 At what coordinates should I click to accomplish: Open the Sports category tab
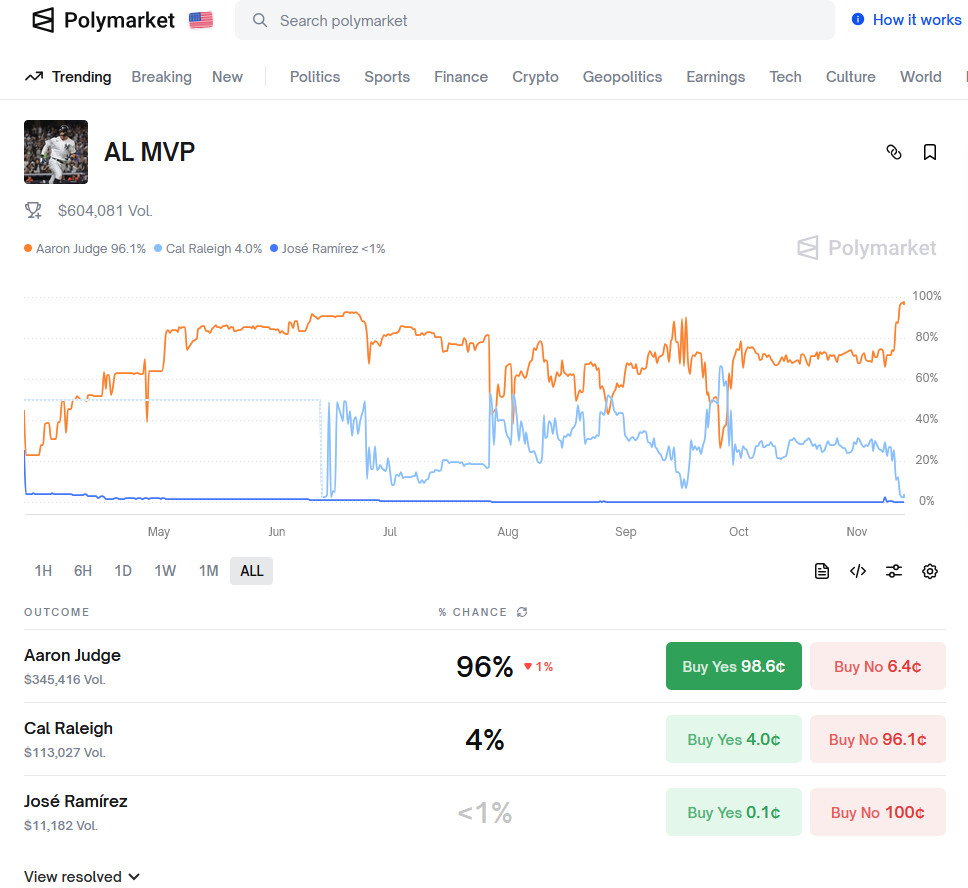tap(387, 77)
